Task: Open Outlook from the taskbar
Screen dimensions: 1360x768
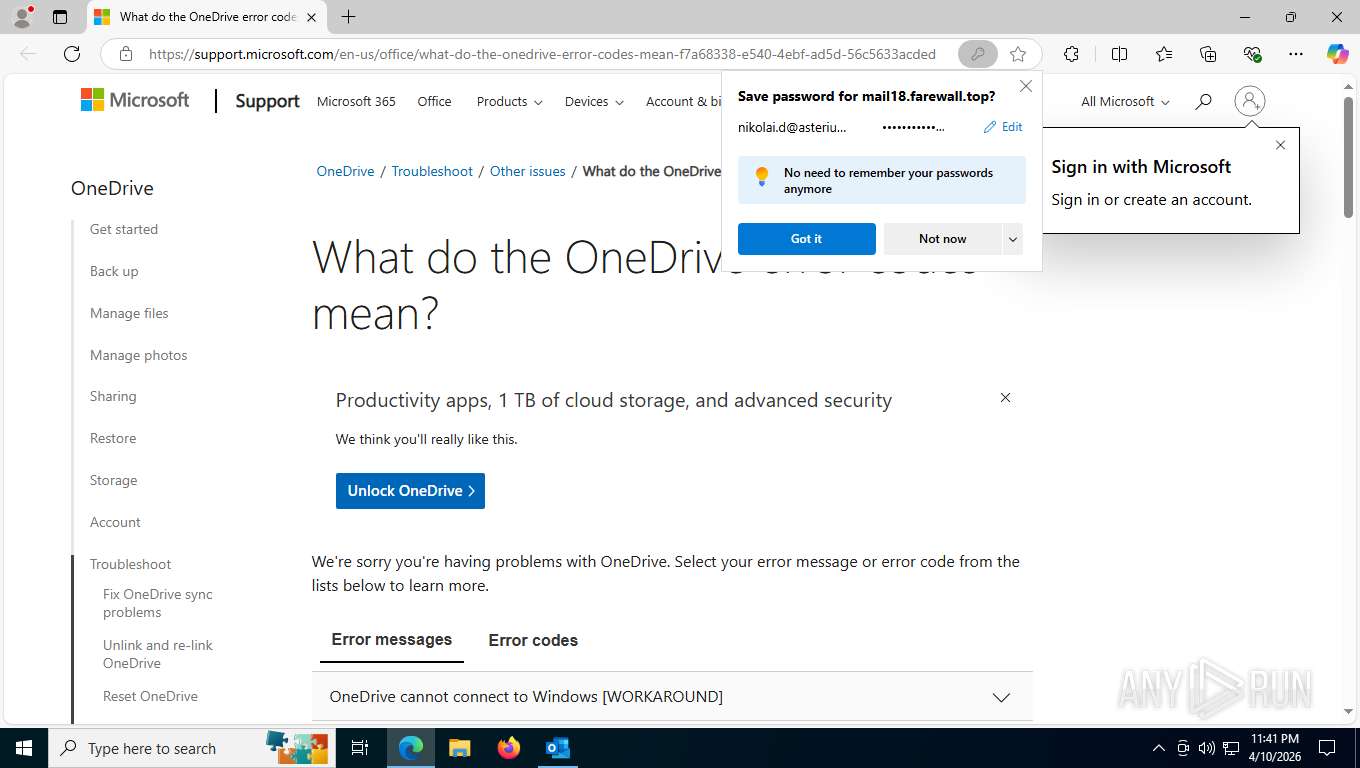Action: pos(558,748)
